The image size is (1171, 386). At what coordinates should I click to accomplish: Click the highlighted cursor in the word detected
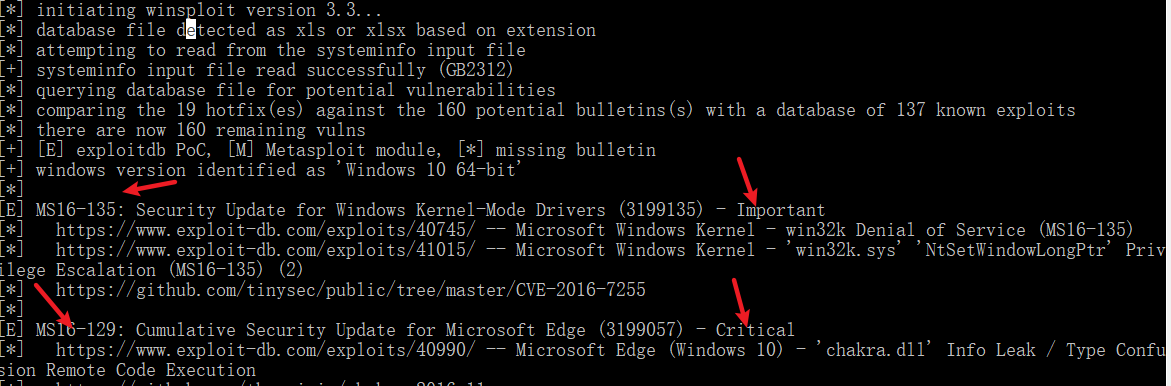190,31
